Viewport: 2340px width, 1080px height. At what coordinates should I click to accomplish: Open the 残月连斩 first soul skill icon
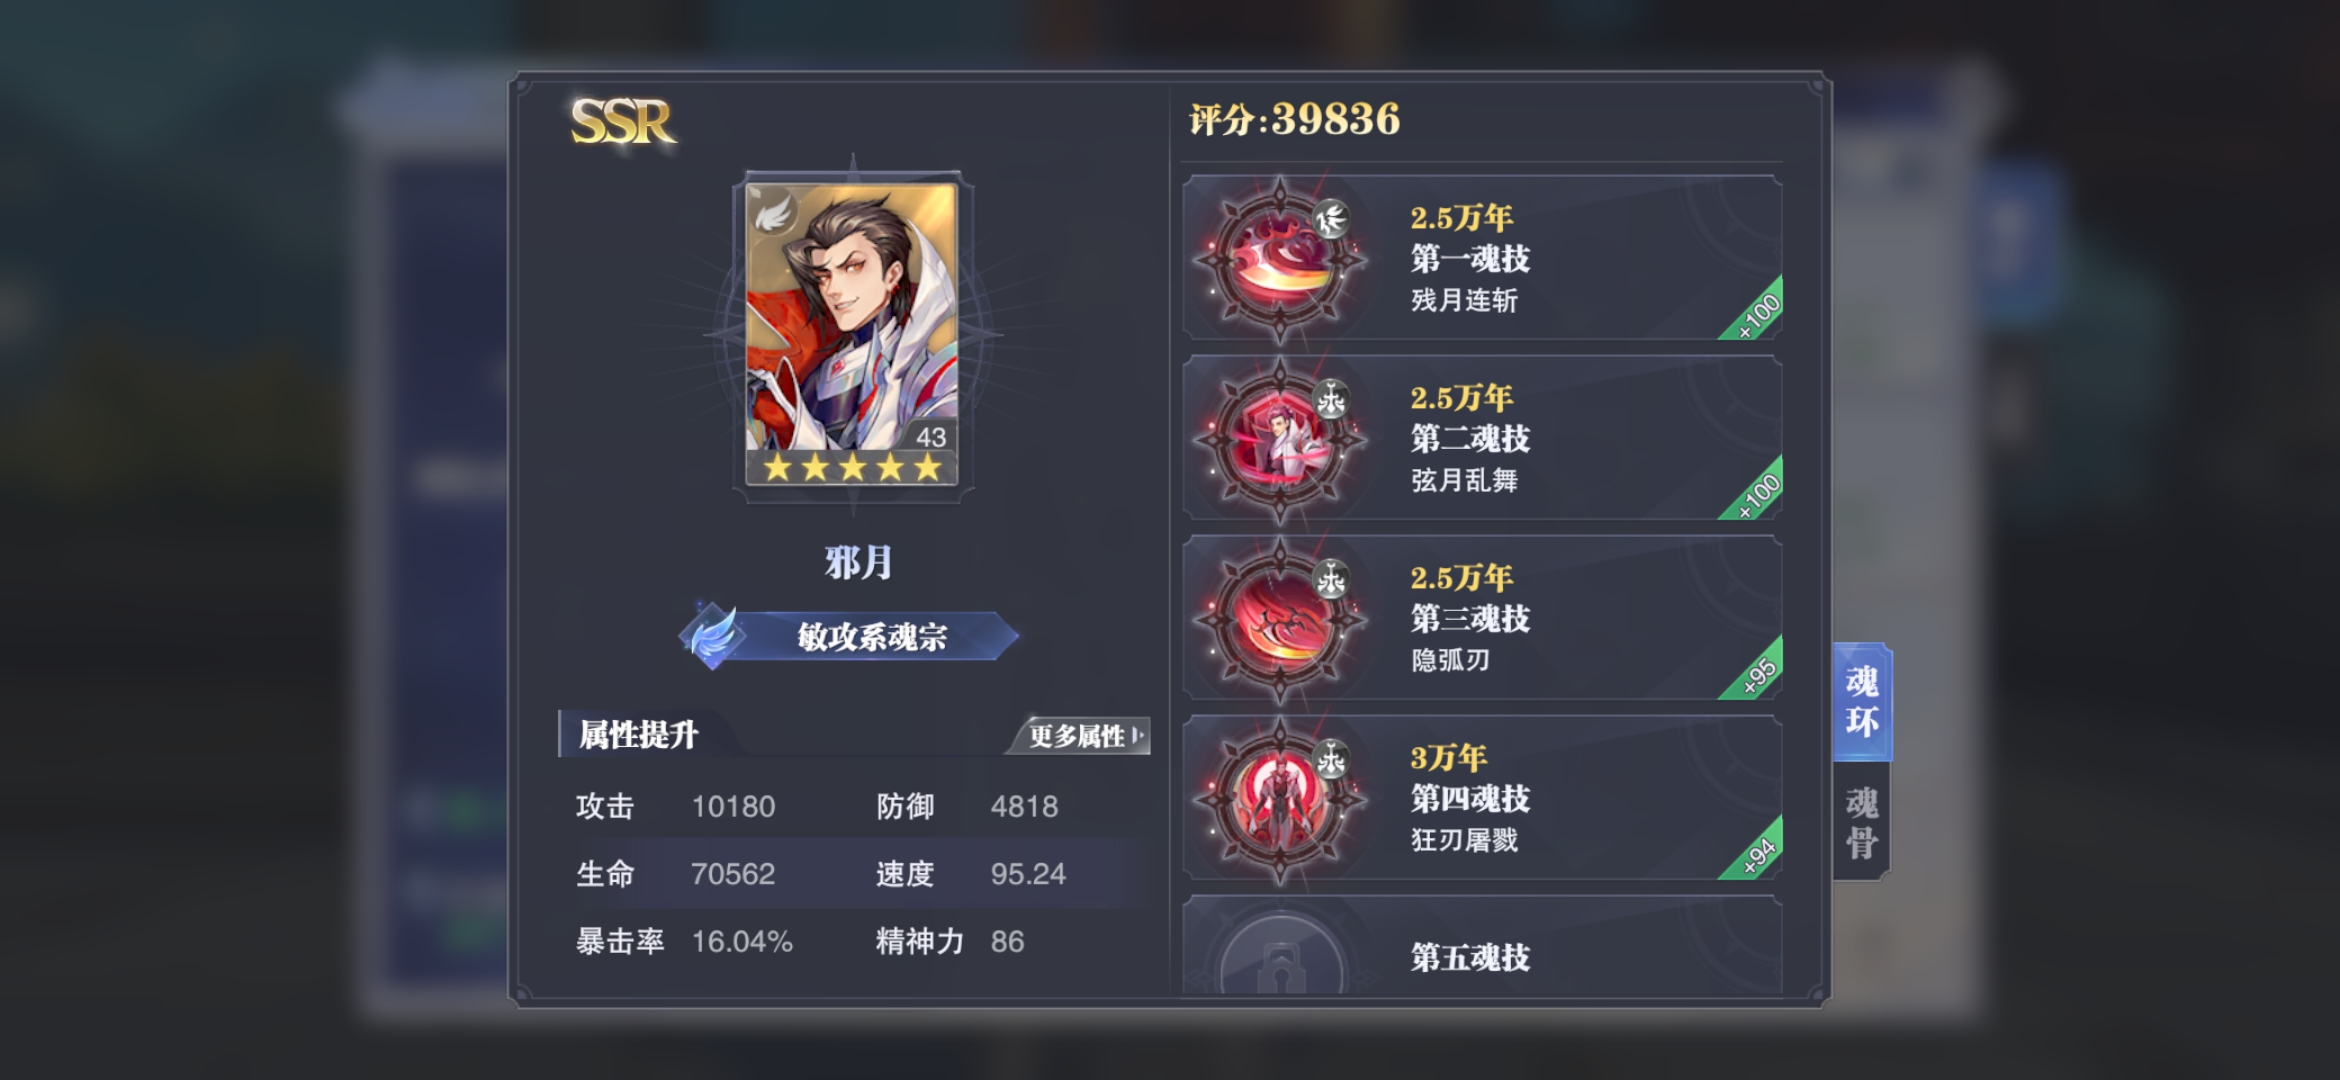[x=1280, y=260]
